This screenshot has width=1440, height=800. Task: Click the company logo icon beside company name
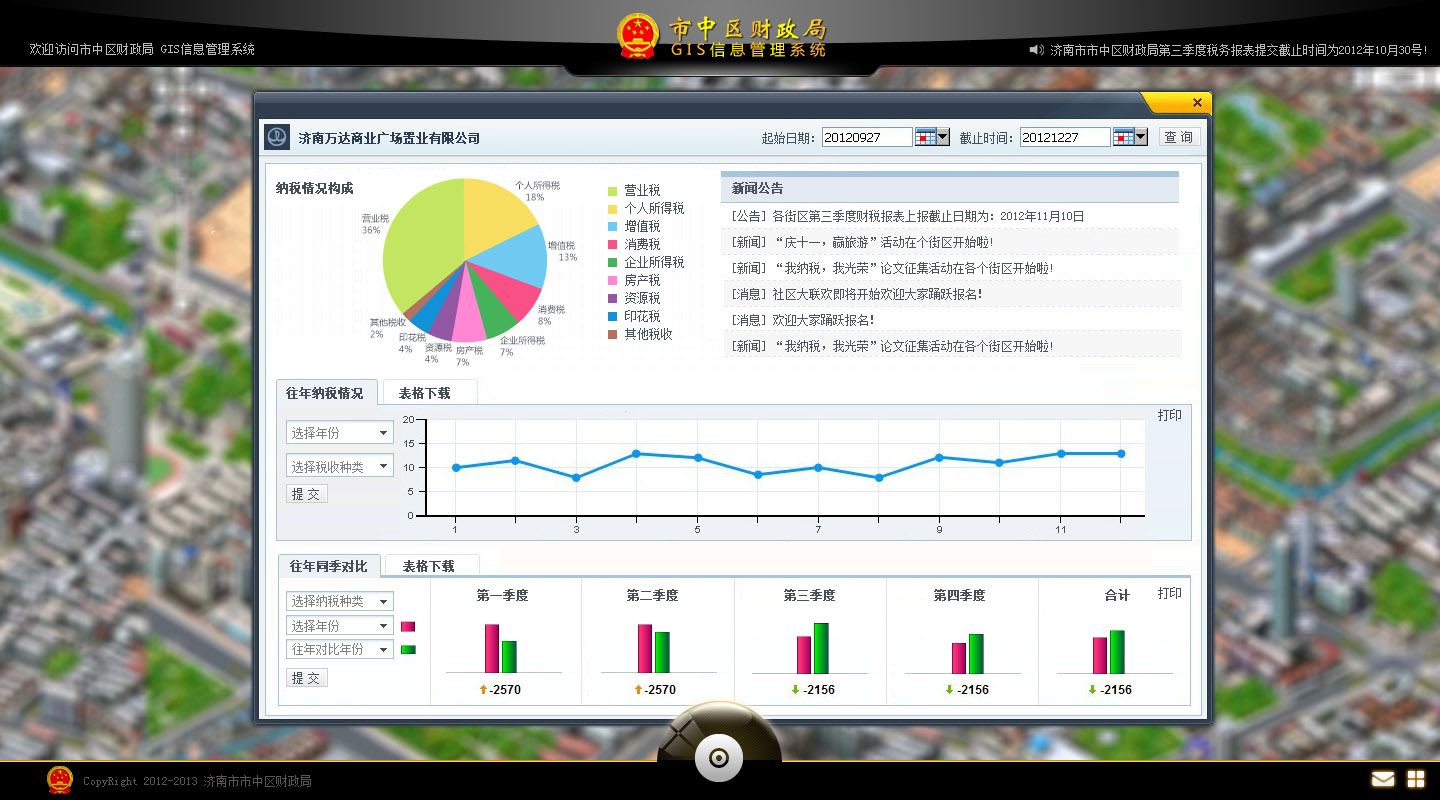277,137
